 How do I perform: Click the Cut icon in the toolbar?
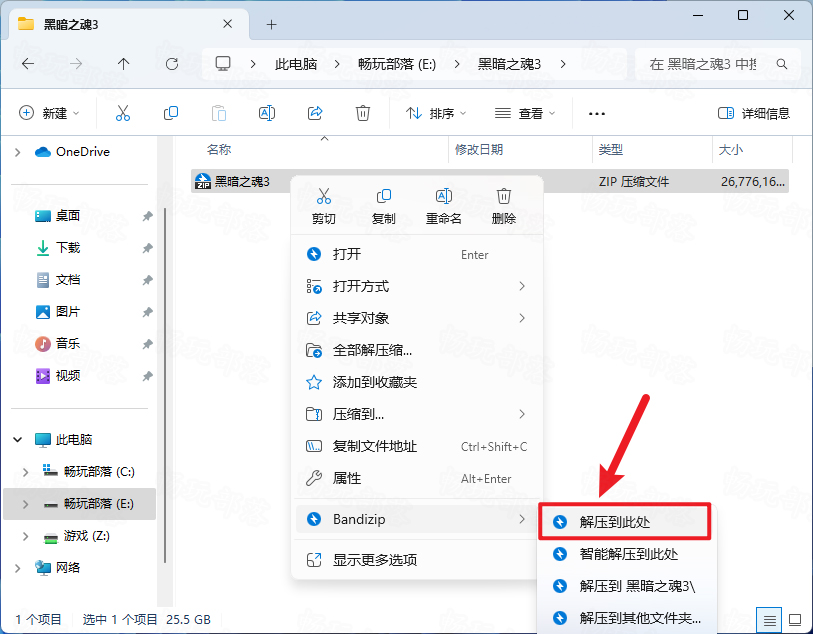(123, 113)
